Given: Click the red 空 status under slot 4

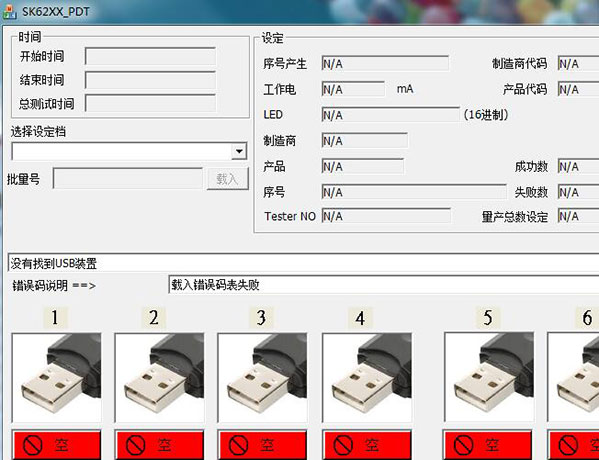Looking at the screenshot, I should (x=367, y=445).
